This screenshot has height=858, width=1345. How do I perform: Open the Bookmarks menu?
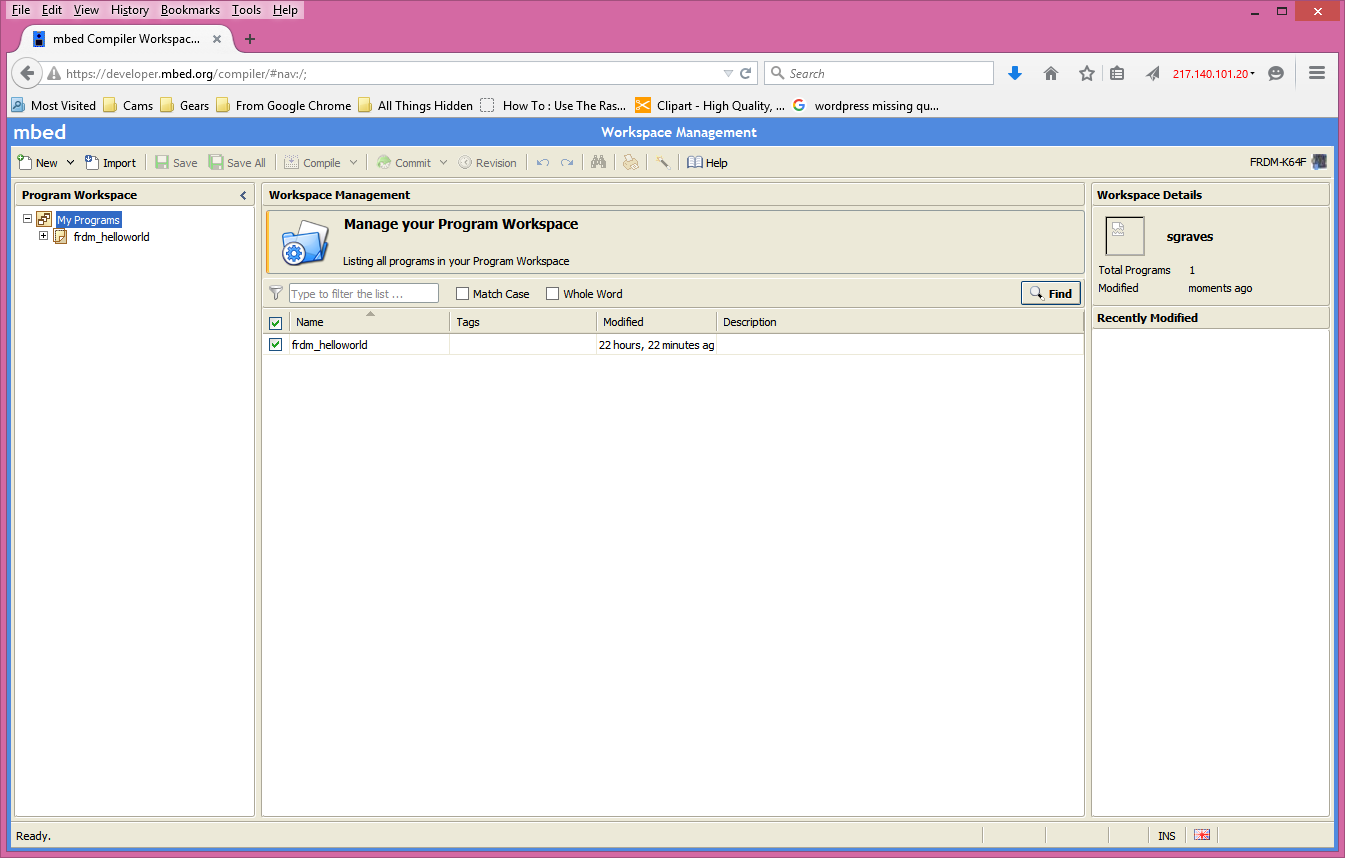(x=190, y=10)
